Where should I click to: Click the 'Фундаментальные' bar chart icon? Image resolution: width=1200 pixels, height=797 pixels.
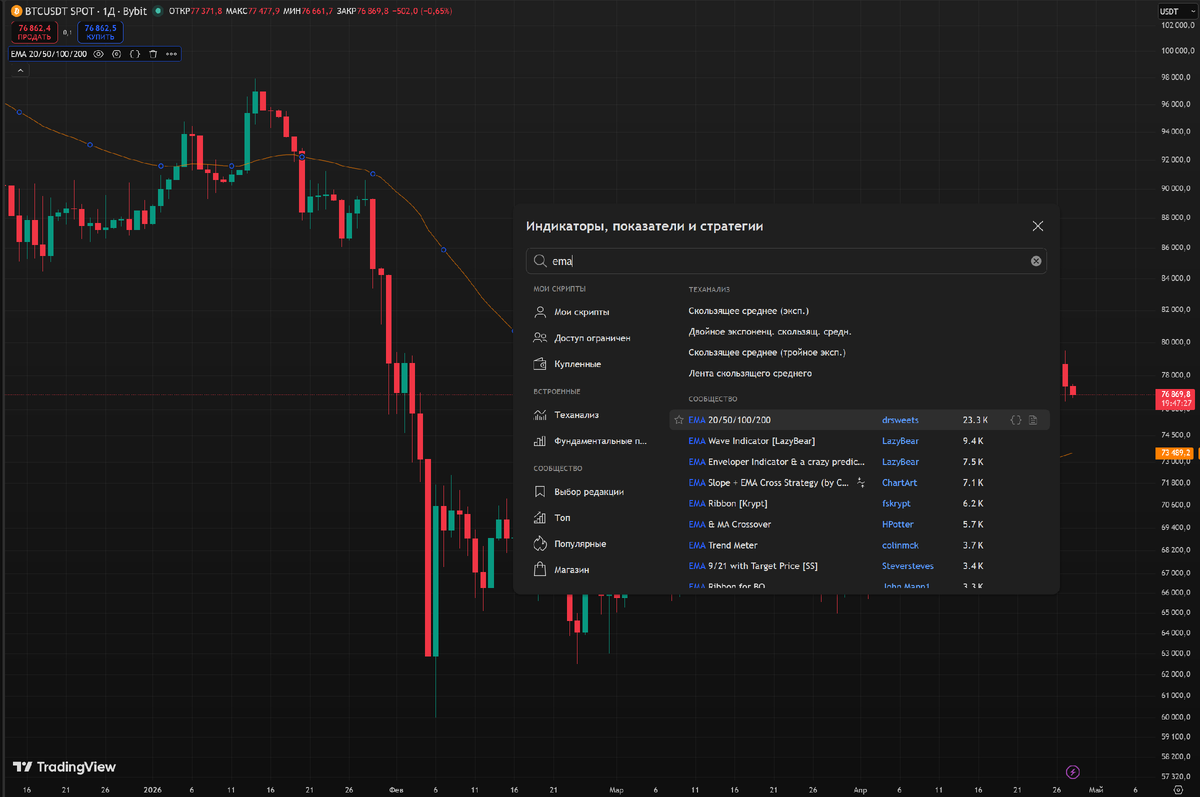point(540,440)
